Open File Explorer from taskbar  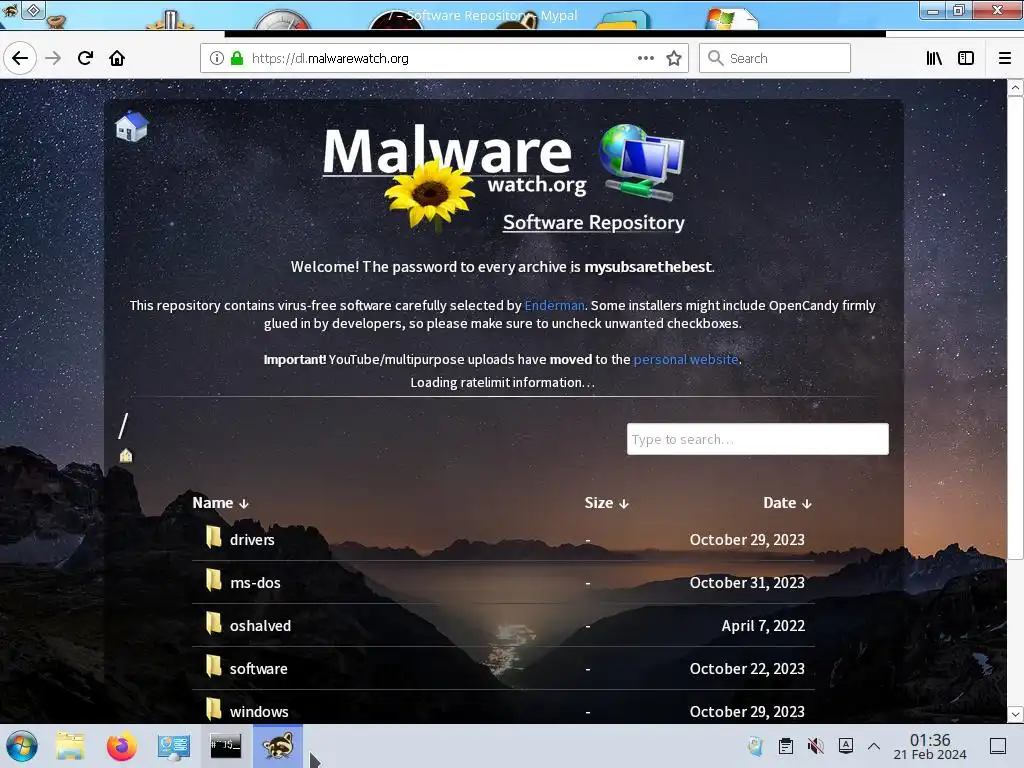click(70, 746)
